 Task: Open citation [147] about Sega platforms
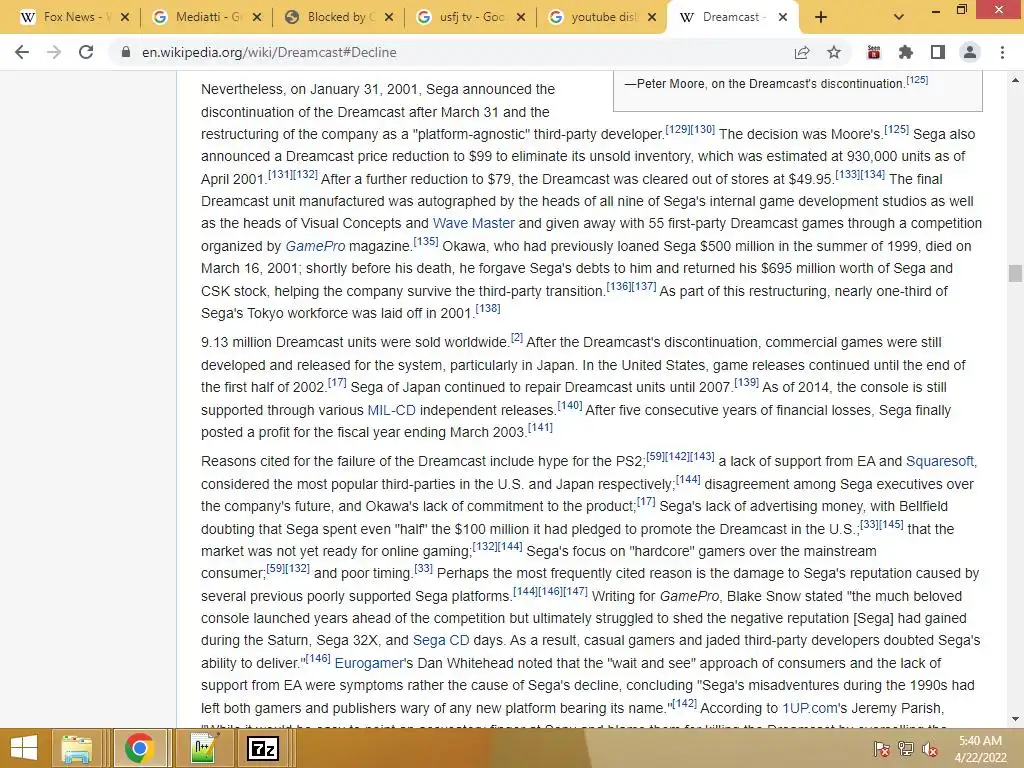pos(575,591)
